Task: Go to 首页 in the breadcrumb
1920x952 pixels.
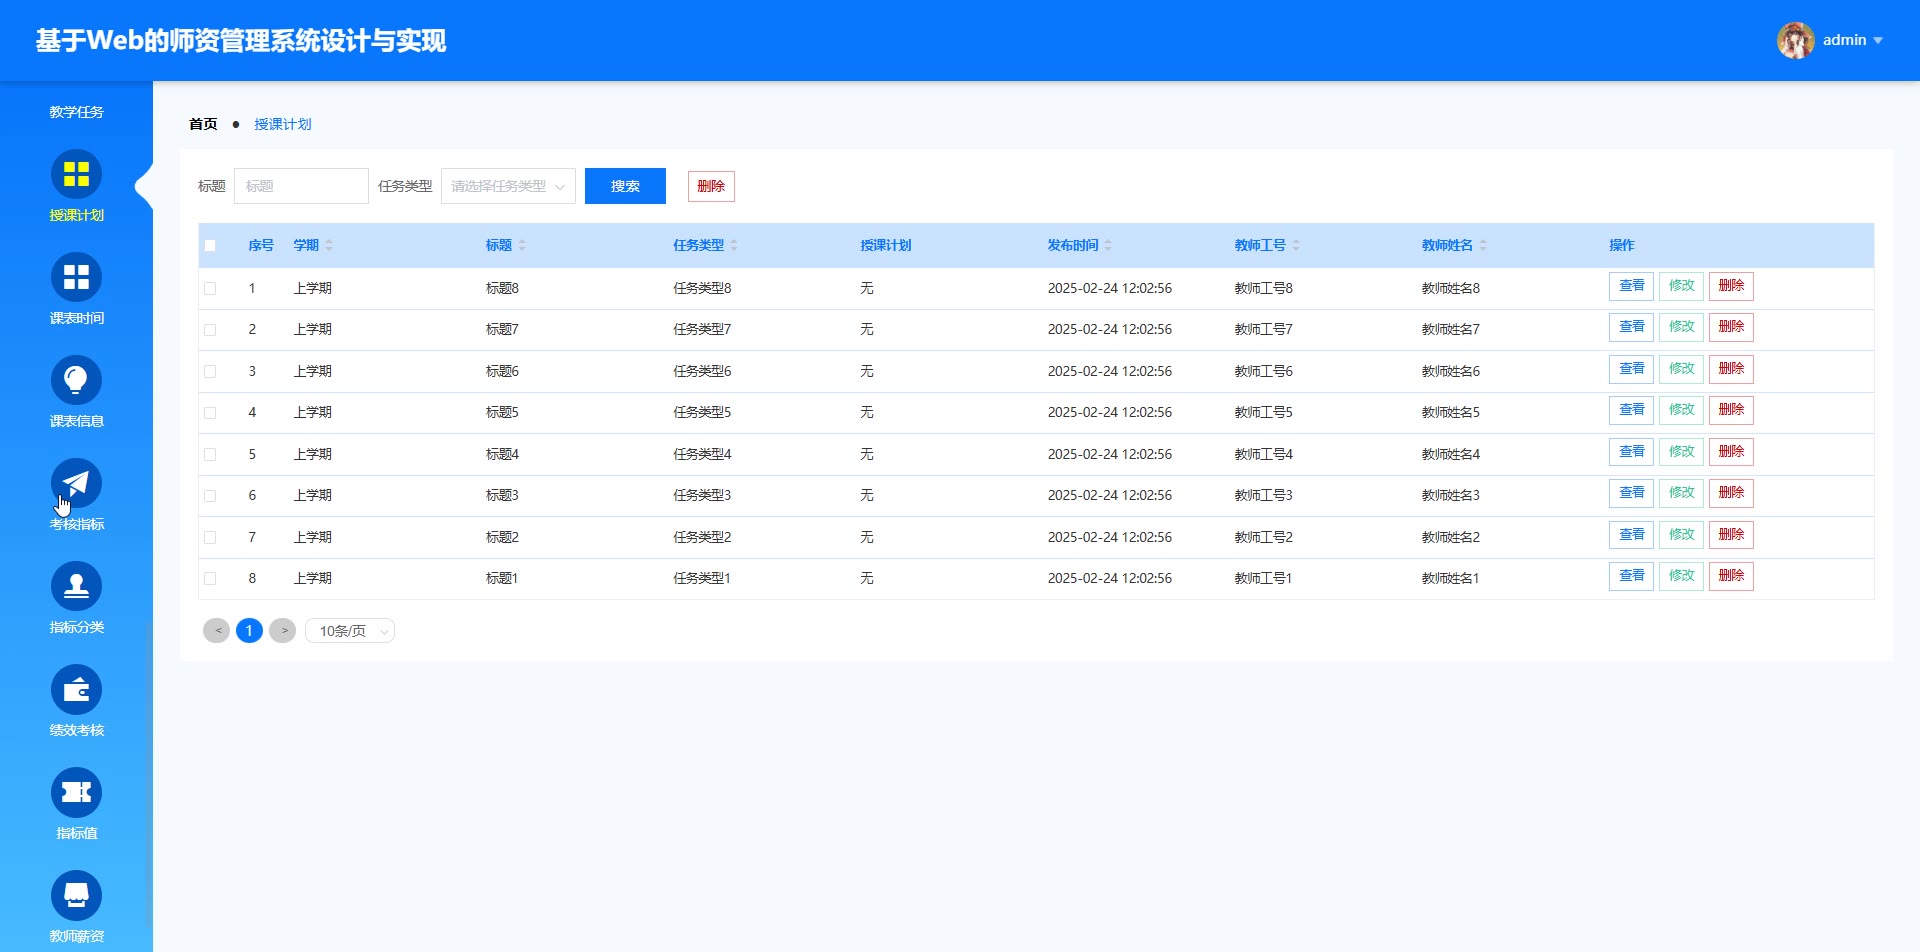Action: point(203,124)
